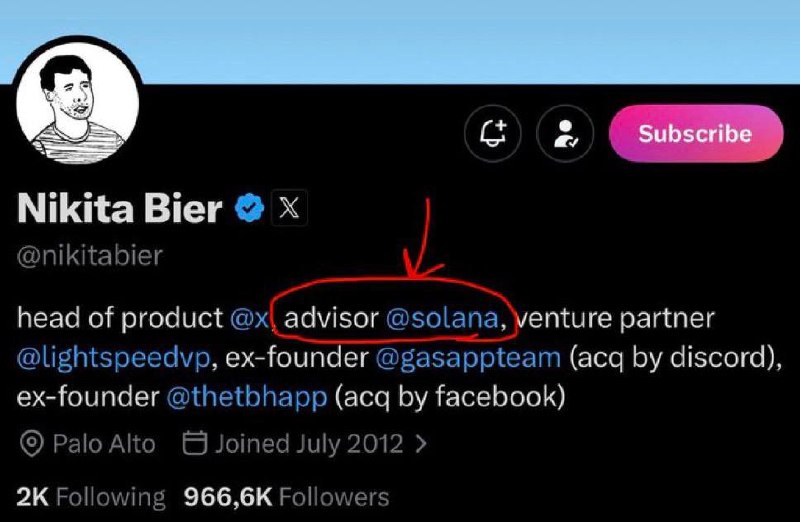Click the calendar icon near join date

click(196, 443)
